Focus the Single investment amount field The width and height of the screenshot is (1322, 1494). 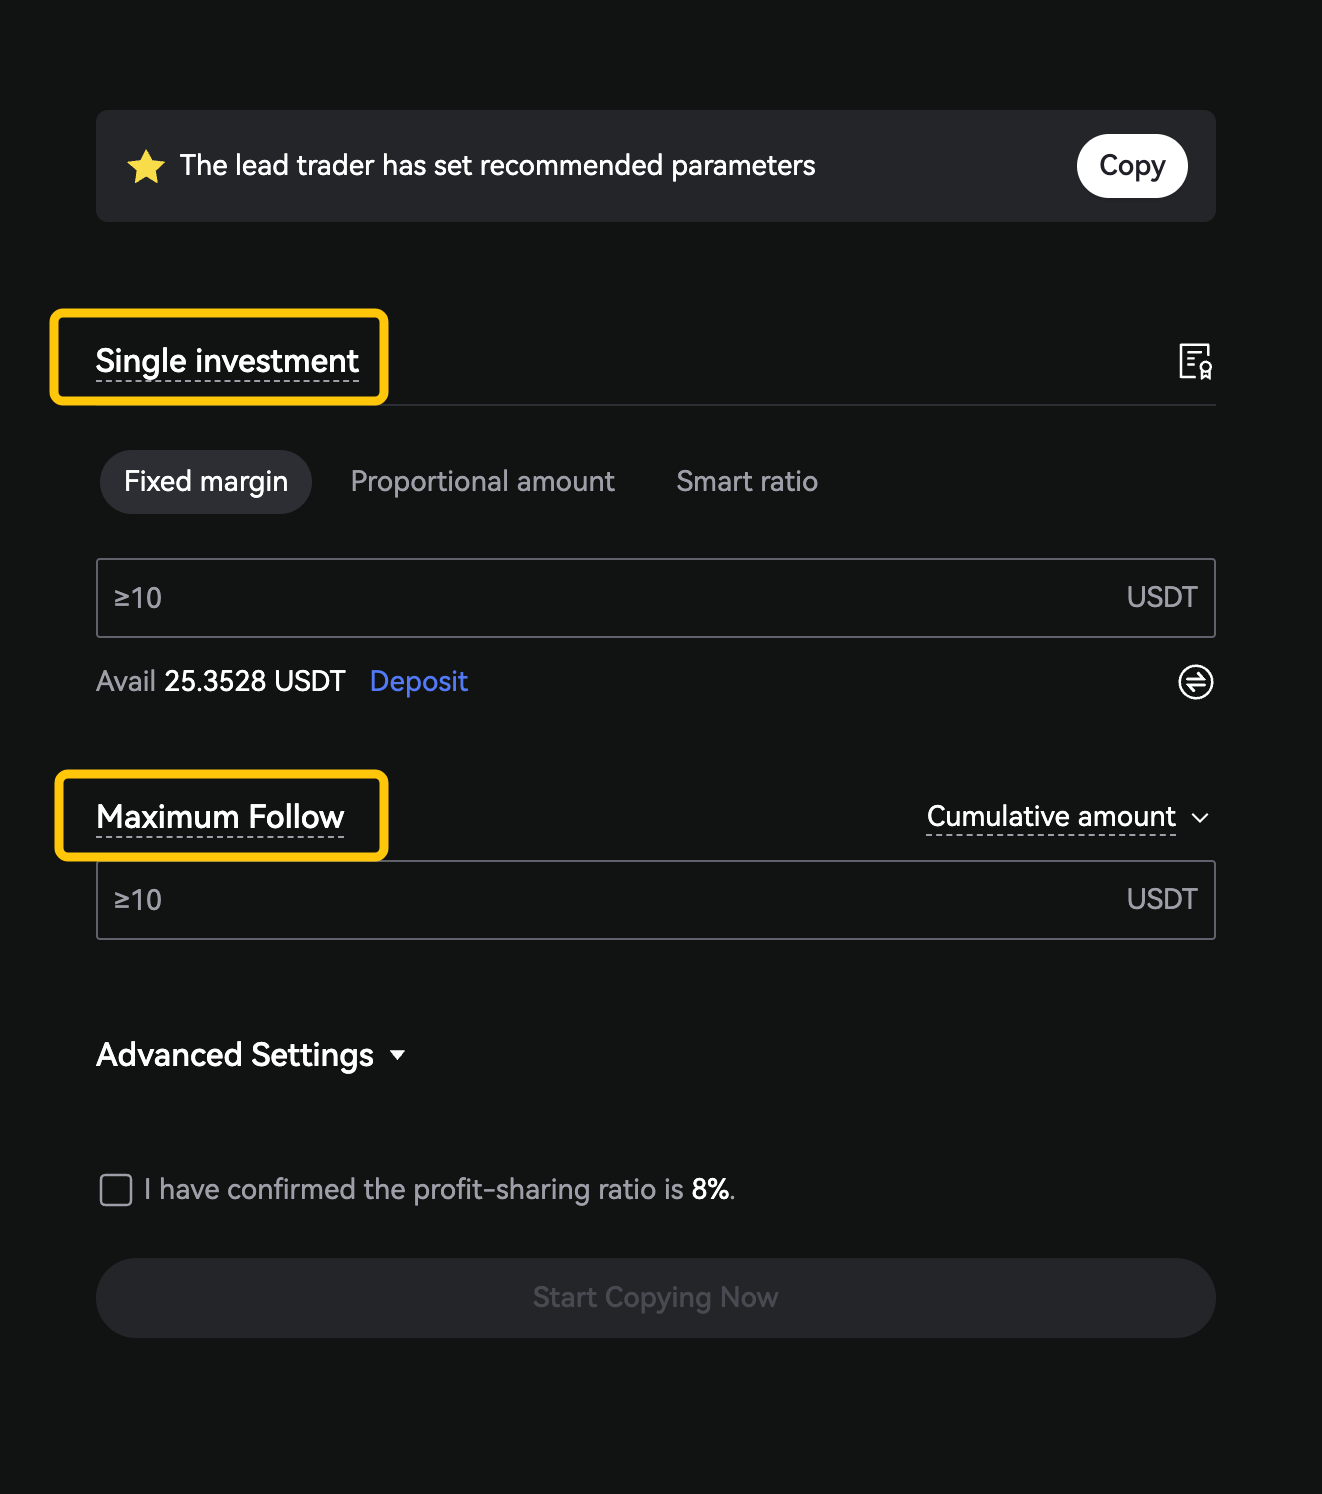click(600, 598)
